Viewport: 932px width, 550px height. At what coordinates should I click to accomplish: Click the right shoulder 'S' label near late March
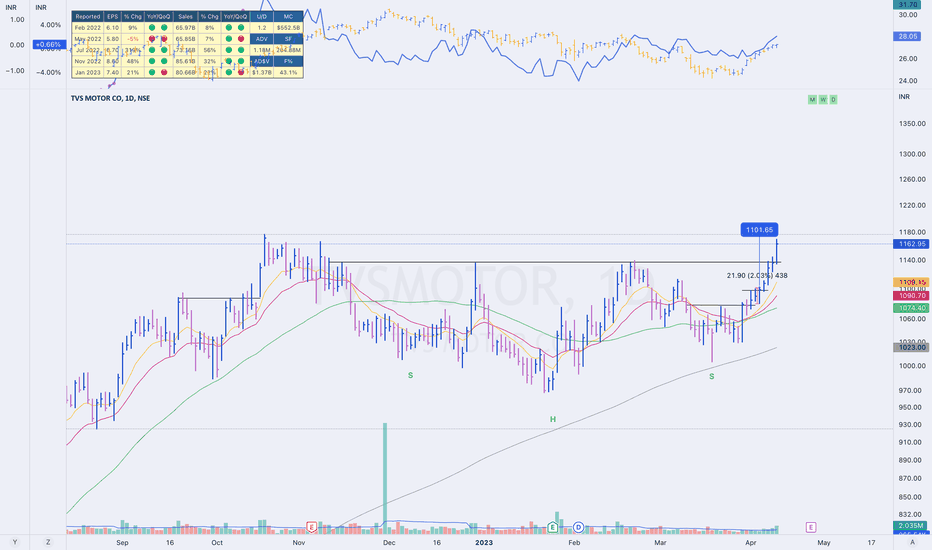(711, 376)
